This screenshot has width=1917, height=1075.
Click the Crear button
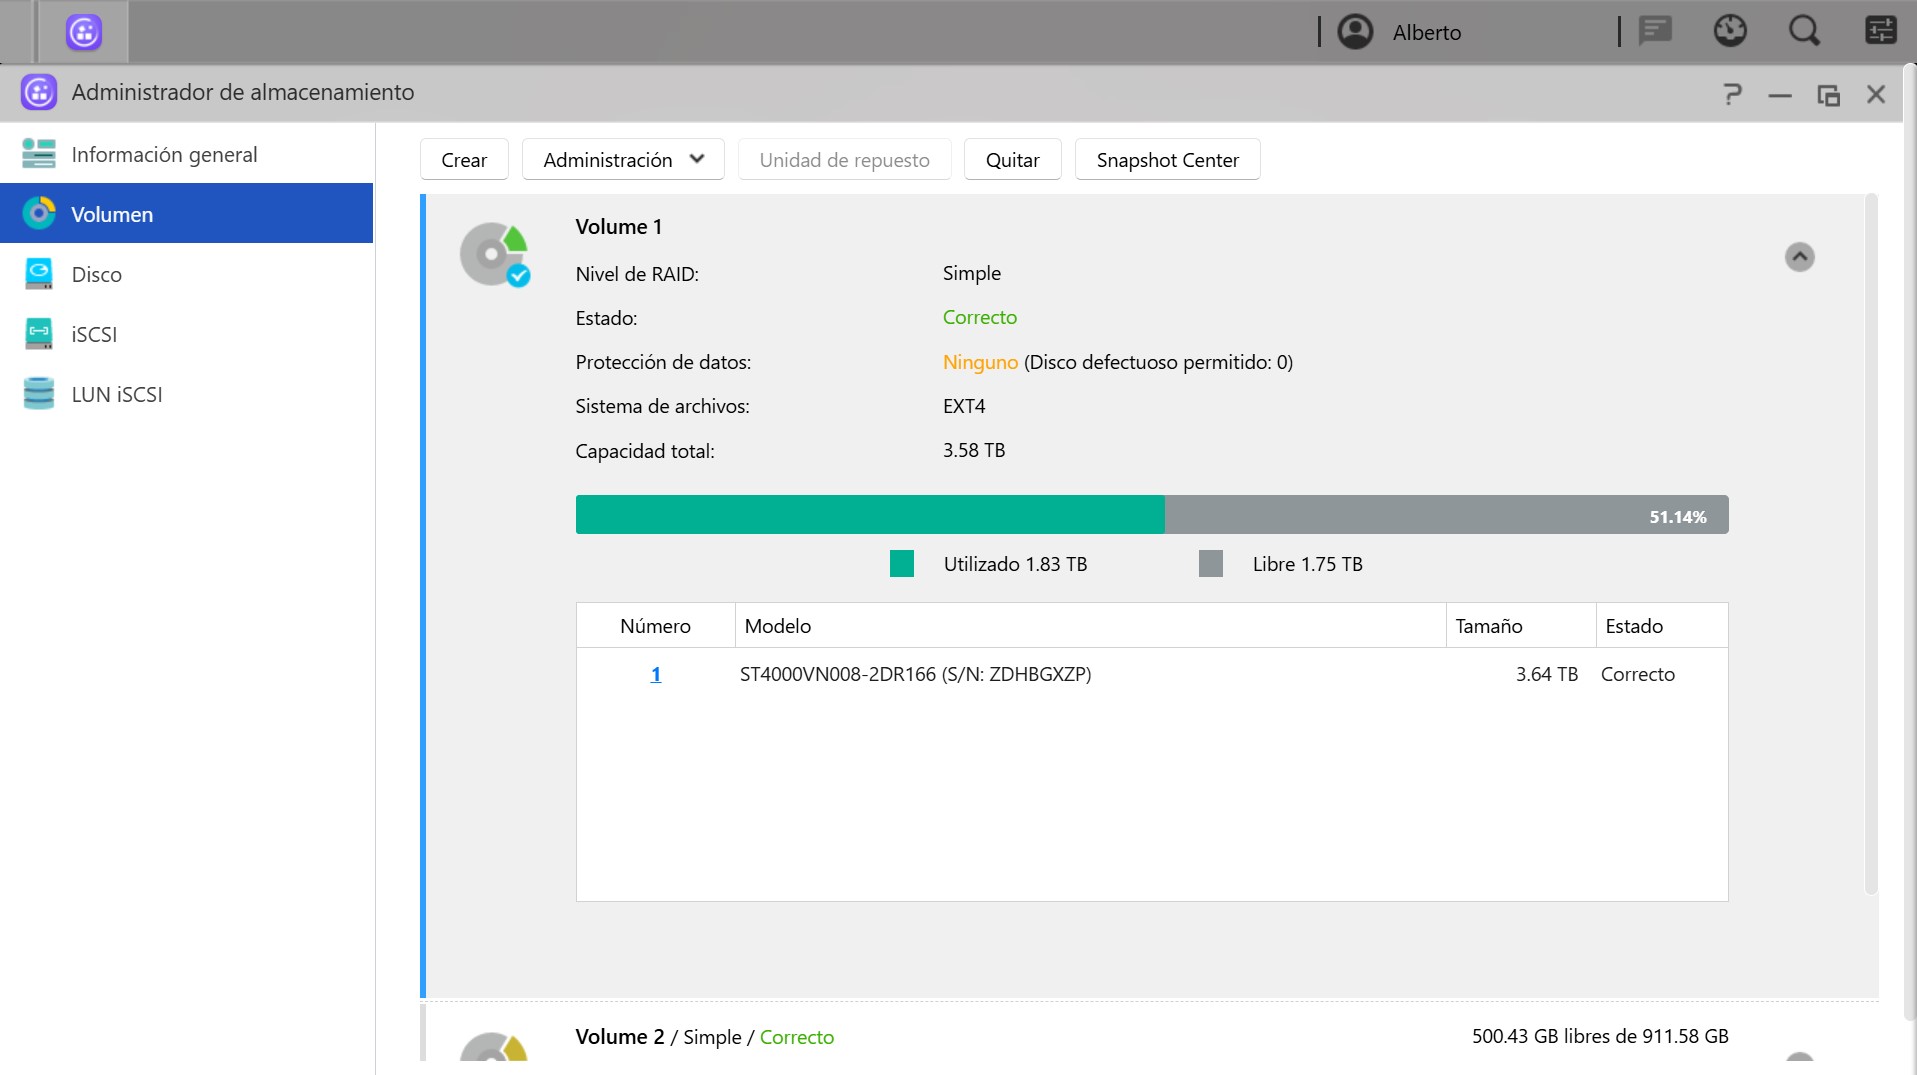point(464,160)
